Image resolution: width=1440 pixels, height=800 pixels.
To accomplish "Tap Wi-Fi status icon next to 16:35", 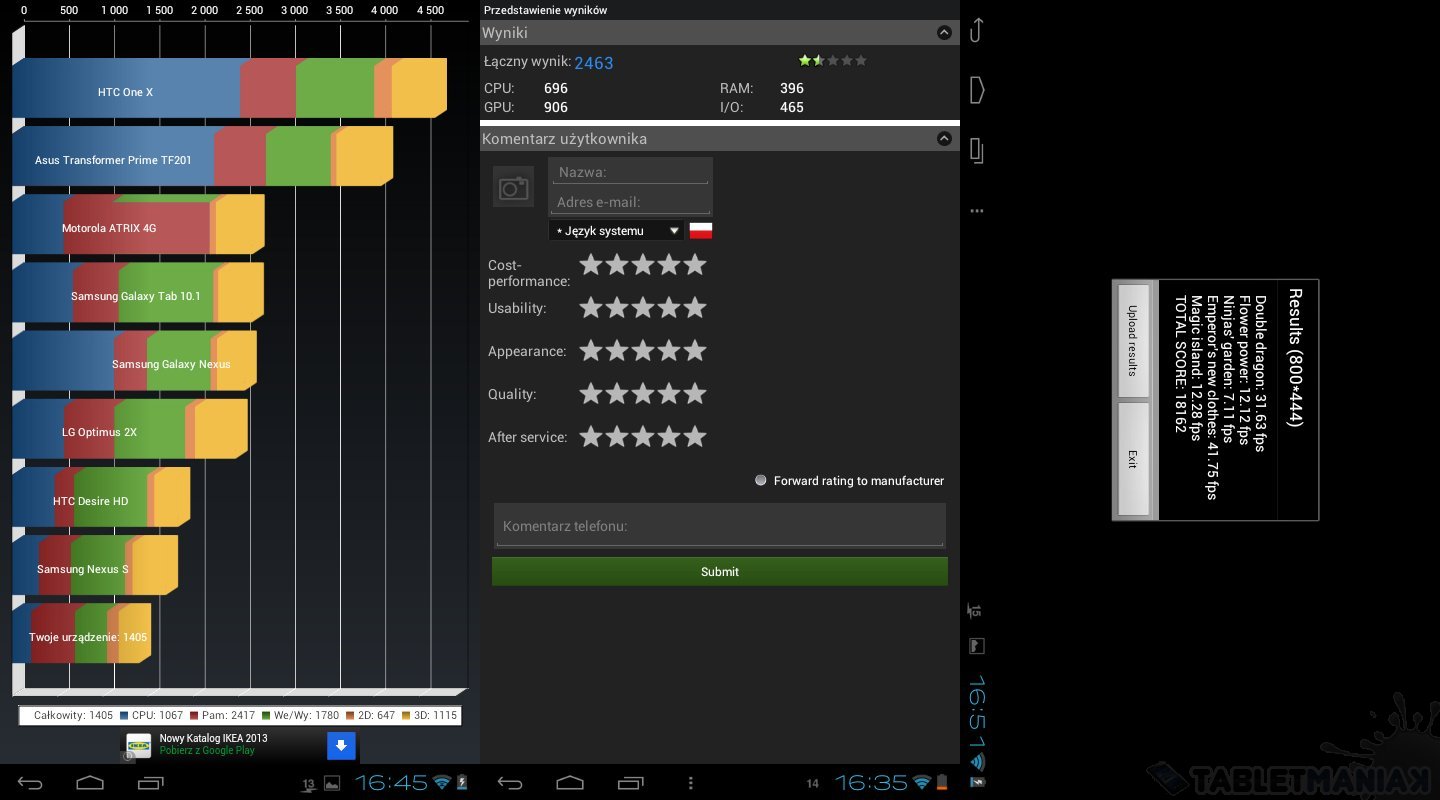I will point(921,782).
